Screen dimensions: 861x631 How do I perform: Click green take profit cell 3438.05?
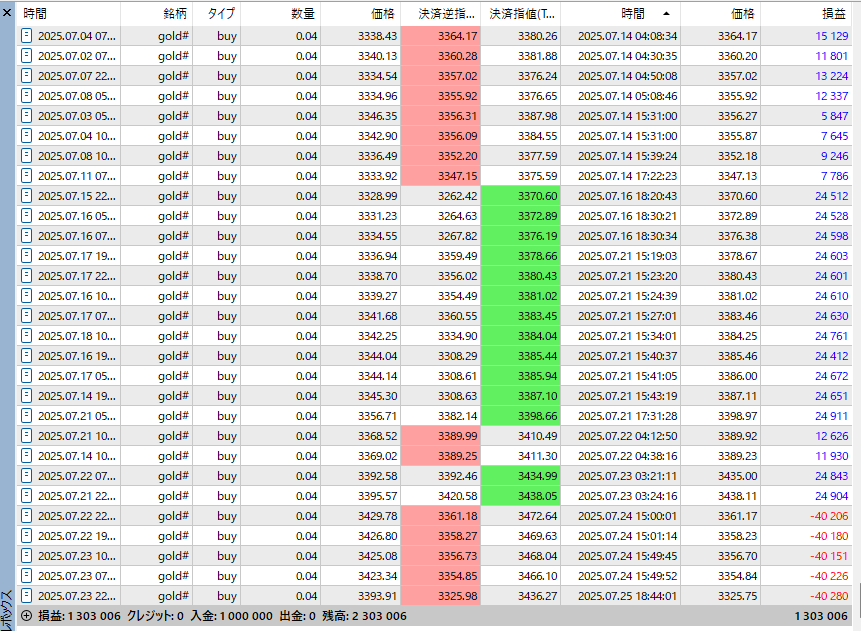(521, 496)
